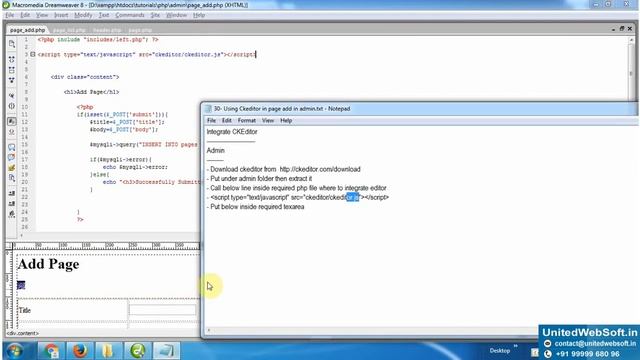Click the Indent Code icon
Screen dimensions: 640x360
12,193
